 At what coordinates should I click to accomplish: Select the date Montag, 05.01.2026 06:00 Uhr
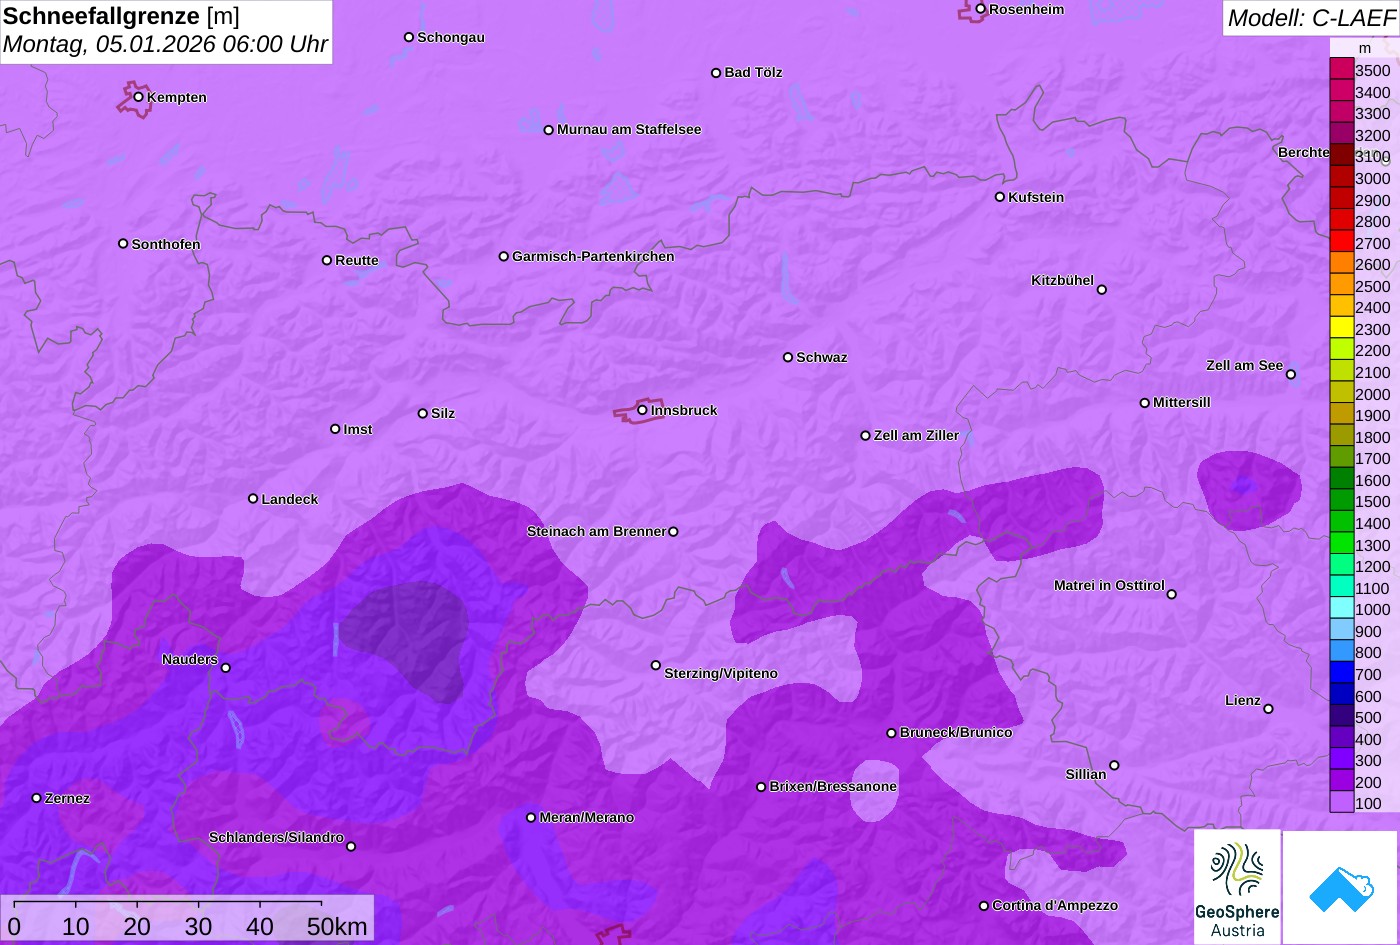(165, 45)
